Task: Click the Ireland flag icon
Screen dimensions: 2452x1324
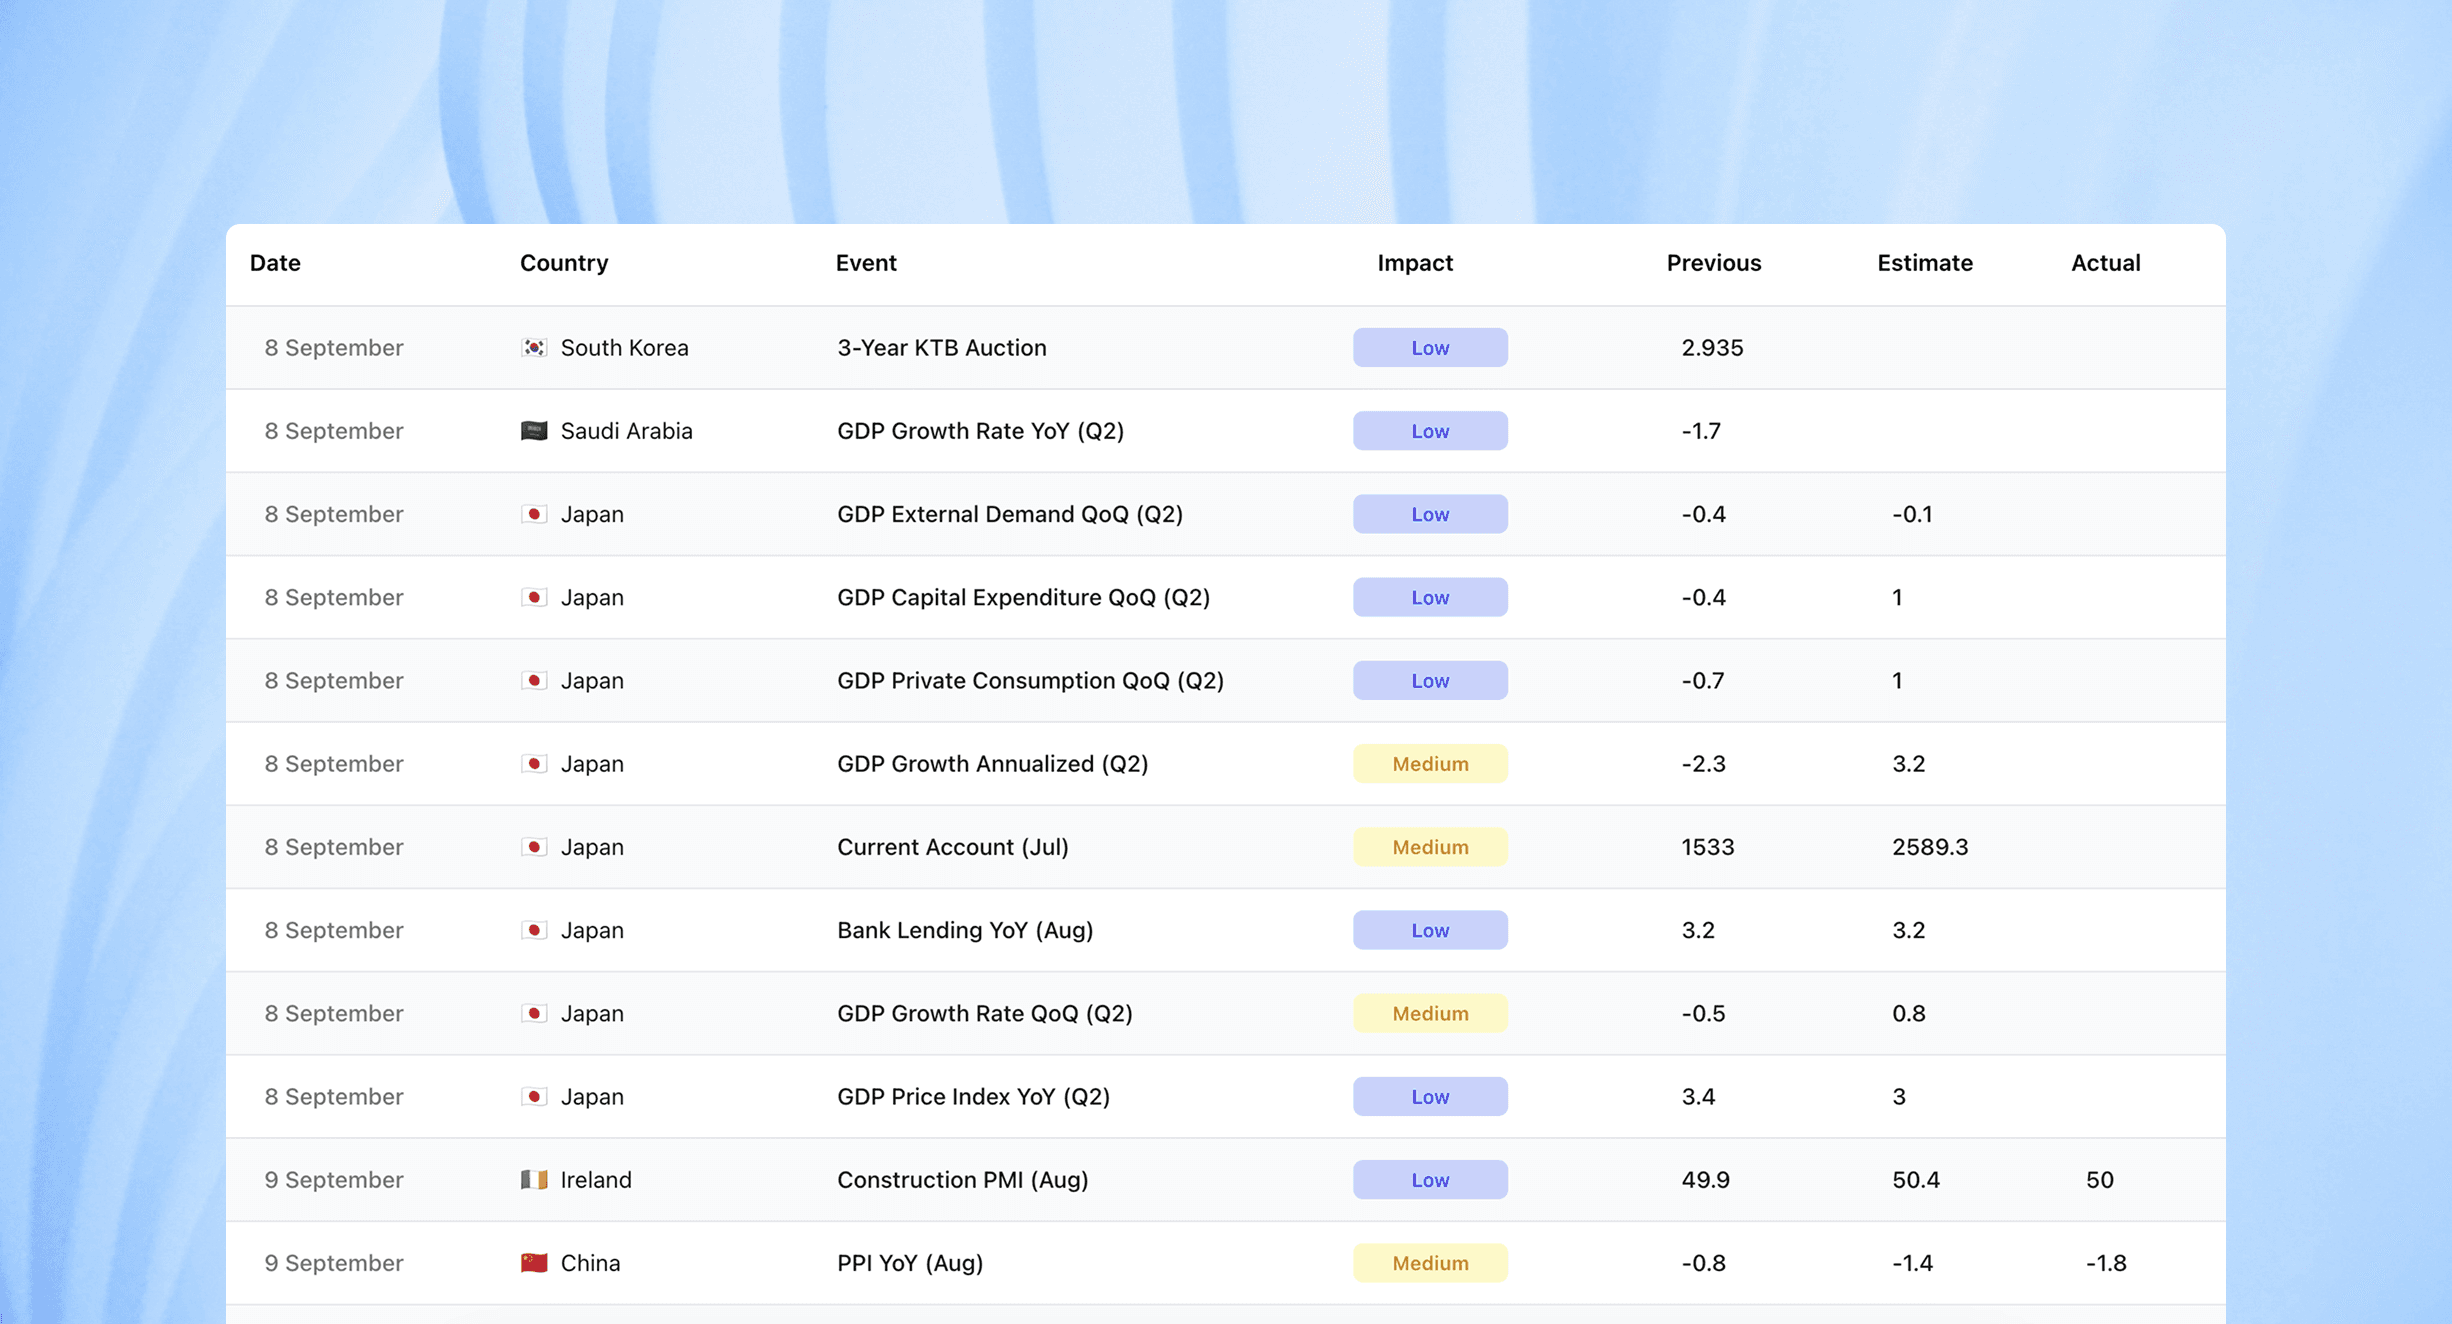Action: (x=534, y=1179)
